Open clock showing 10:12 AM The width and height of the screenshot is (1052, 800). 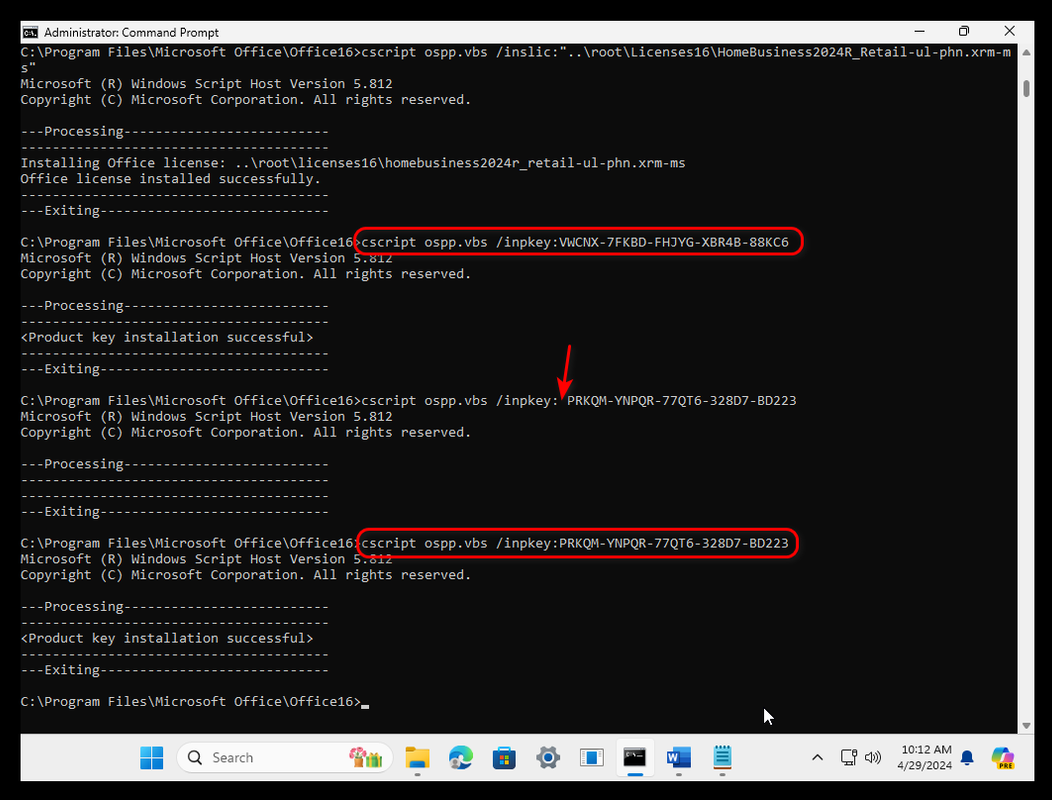coord(926,750)
